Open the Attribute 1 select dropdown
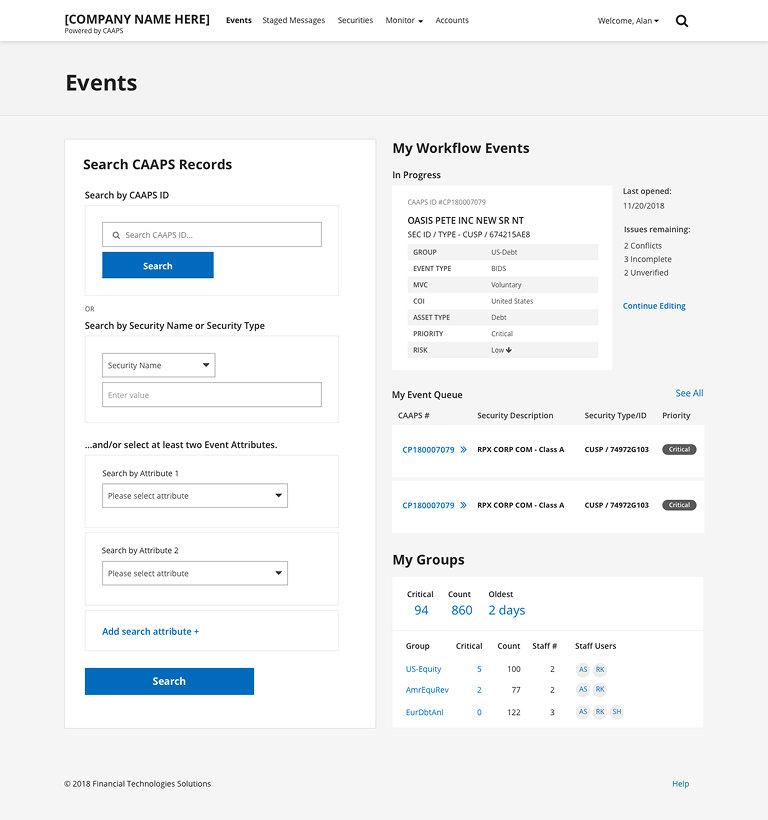 pyautogui.click(x=194, y=495)
